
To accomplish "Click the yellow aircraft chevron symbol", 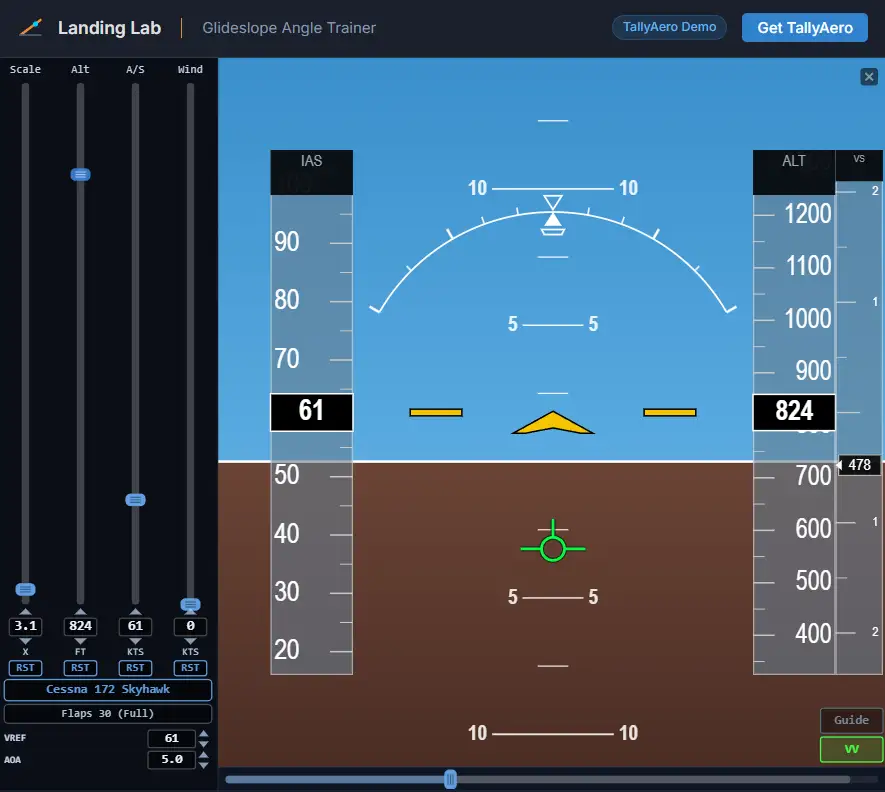I will [553, 422].
